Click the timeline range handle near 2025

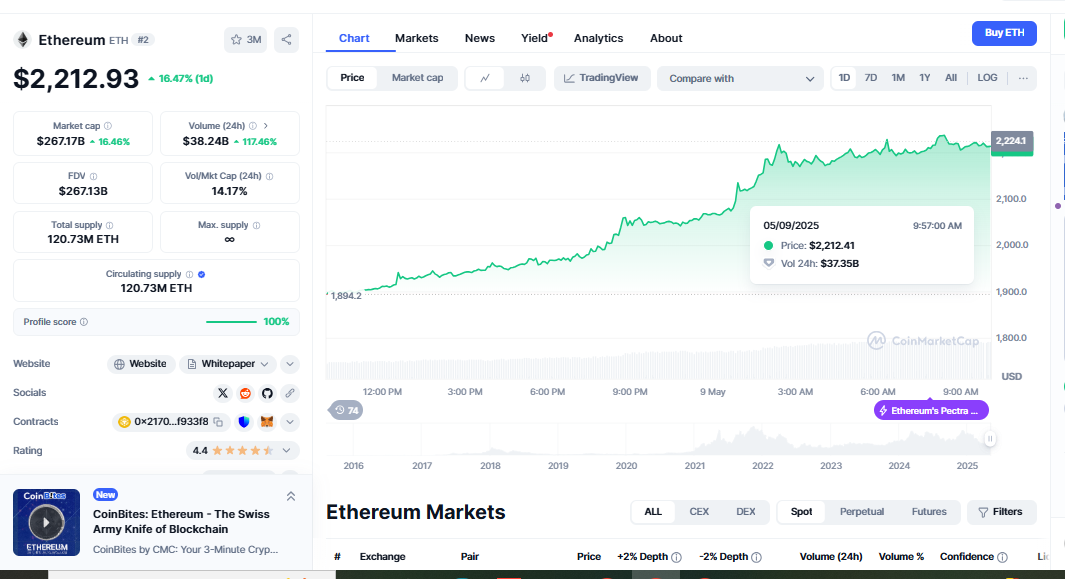point(990,439)
